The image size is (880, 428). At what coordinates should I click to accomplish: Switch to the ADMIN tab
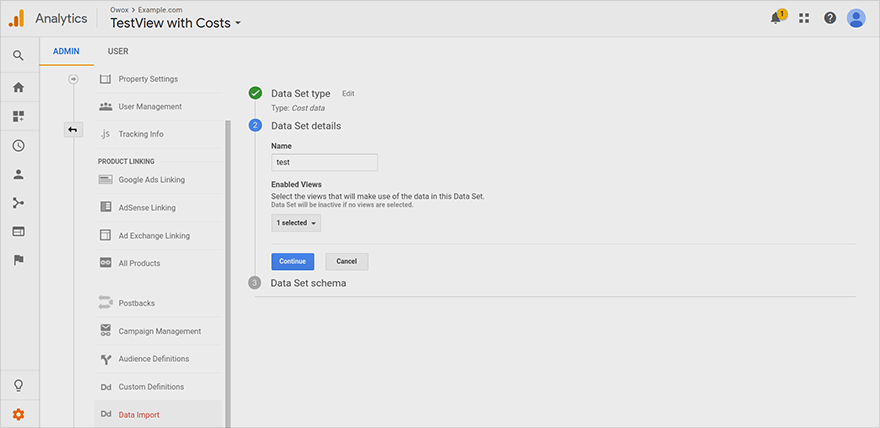pos(66,52)
